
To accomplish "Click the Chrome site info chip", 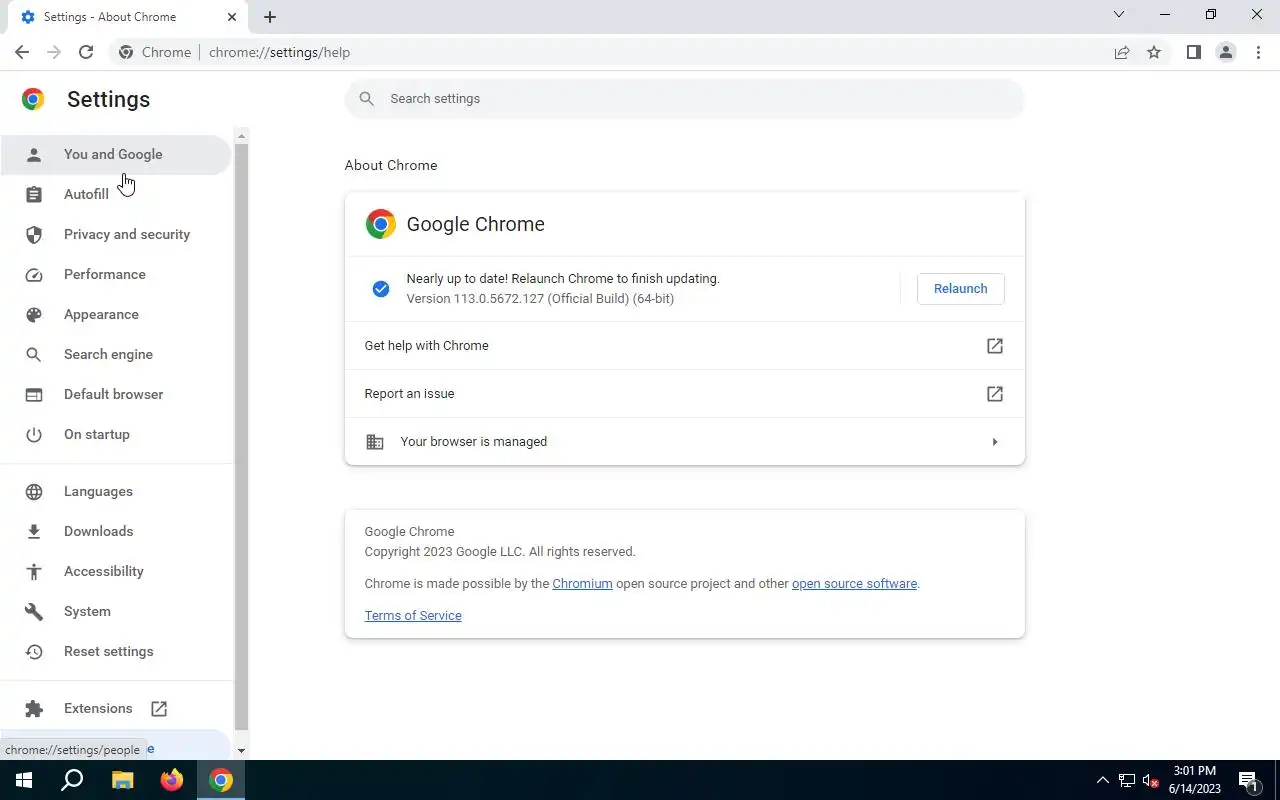I will [x=155, y=52].
